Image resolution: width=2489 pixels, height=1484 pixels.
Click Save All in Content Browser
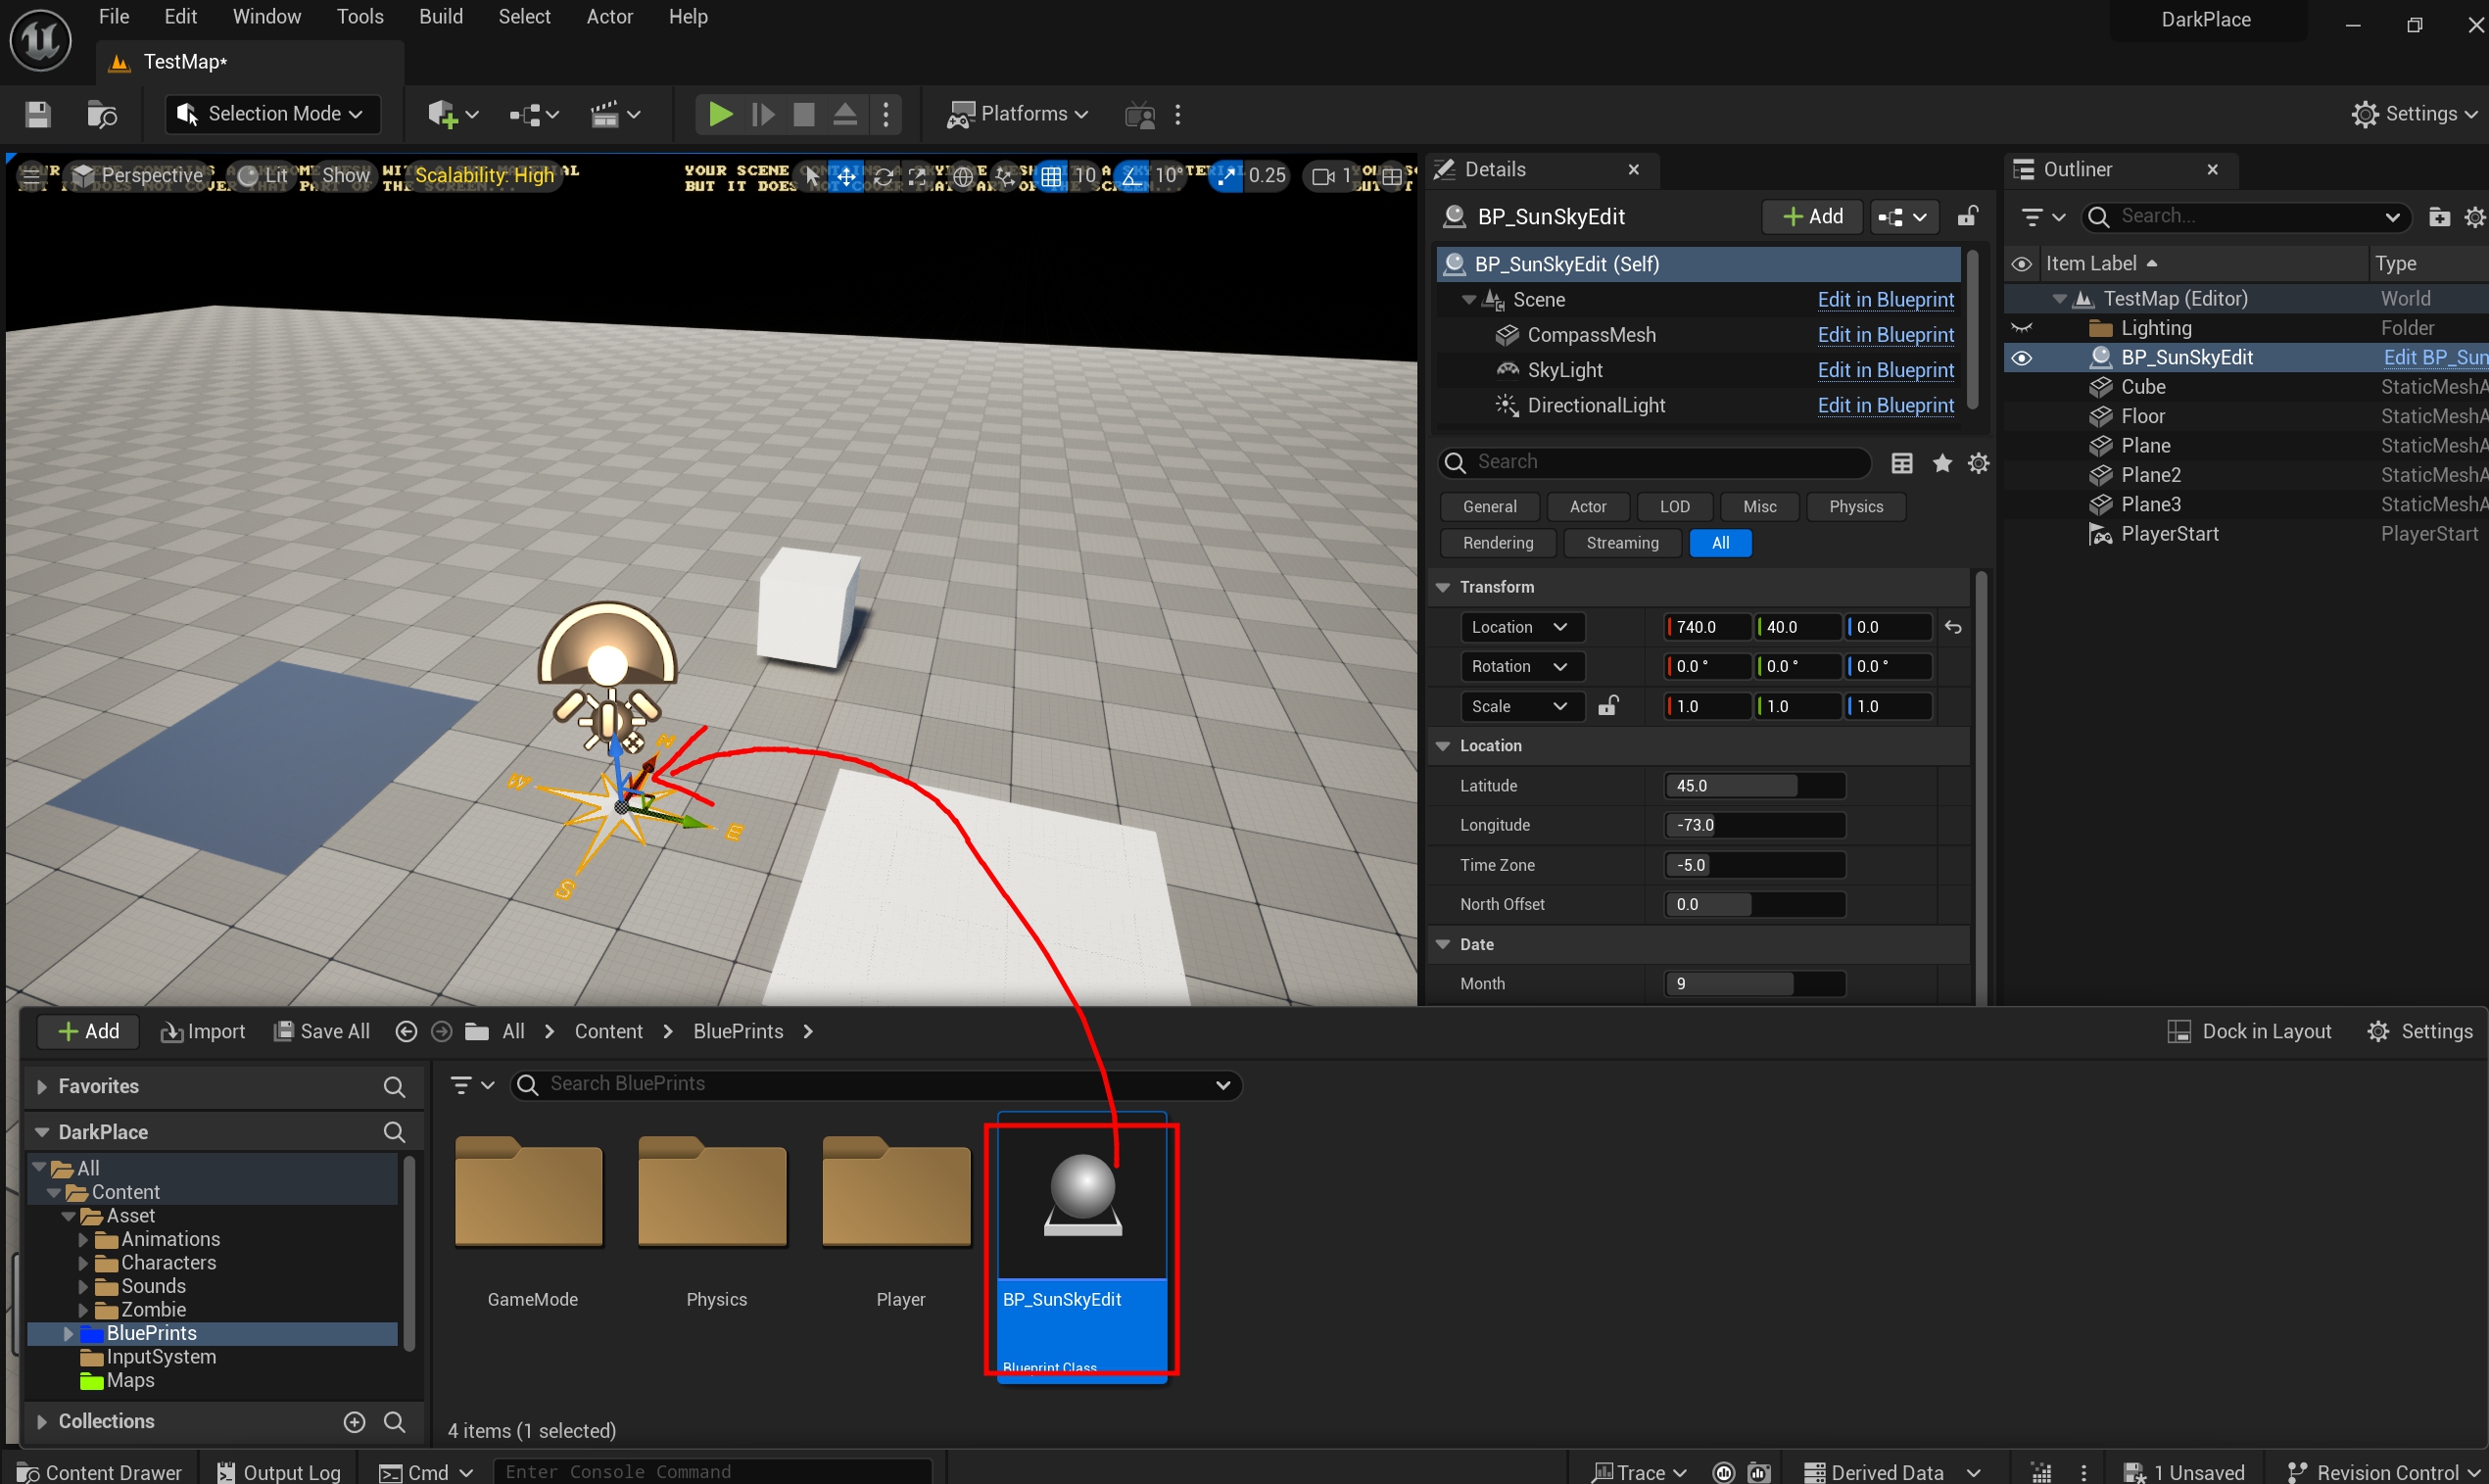[322, 1032]
